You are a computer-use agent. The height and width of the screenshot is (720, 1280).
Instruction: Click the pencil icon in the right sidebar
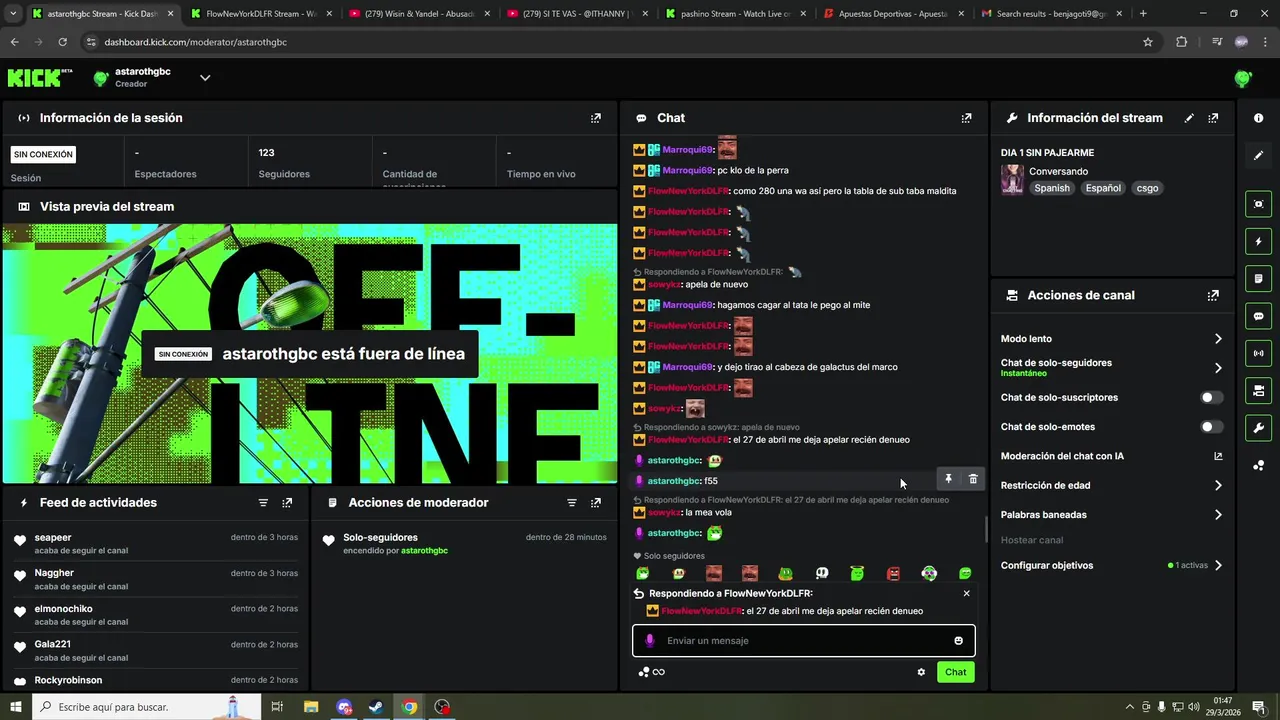click(1258, 156)
